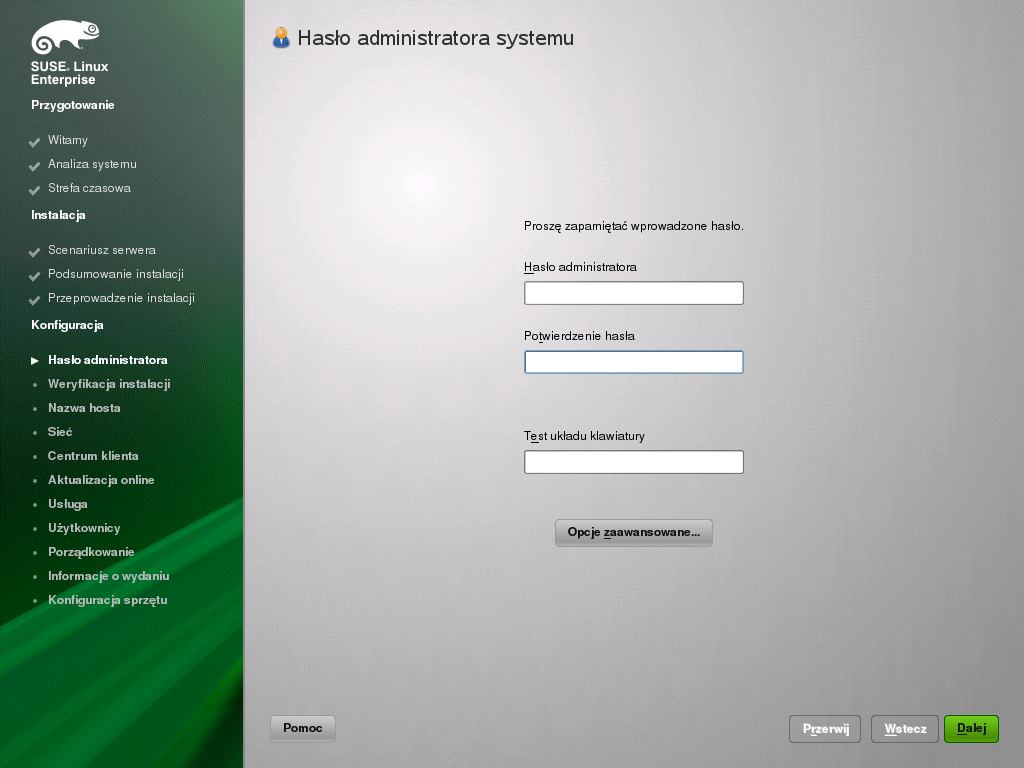Select Analiza systemu step in sidebar
The height and width of the screenshot is (768, 1024).
(x=92, y=165)
